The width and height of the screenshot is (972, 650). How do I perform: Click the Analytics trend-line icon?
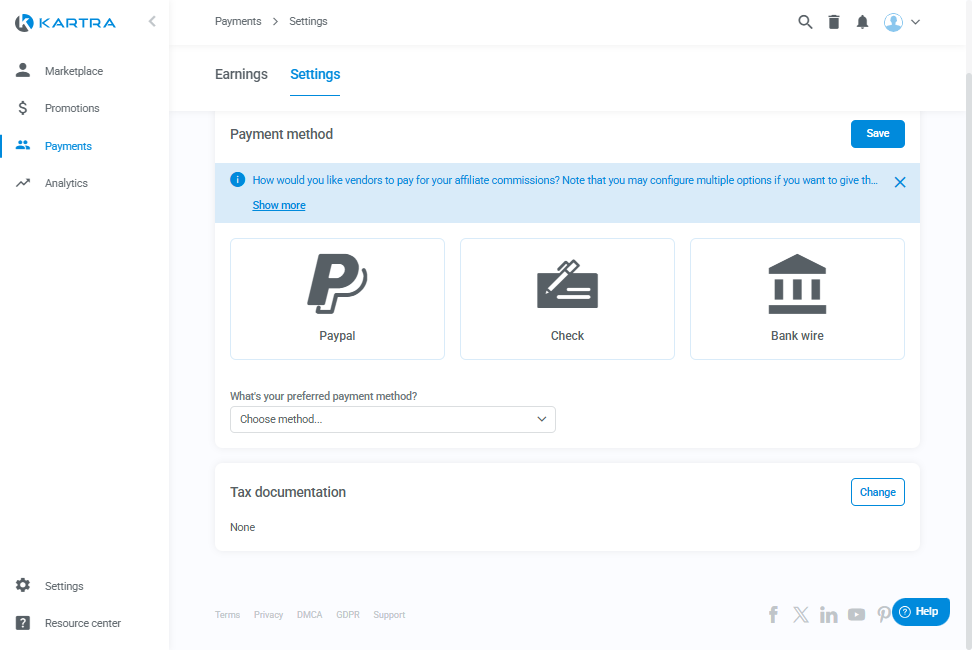23,183
